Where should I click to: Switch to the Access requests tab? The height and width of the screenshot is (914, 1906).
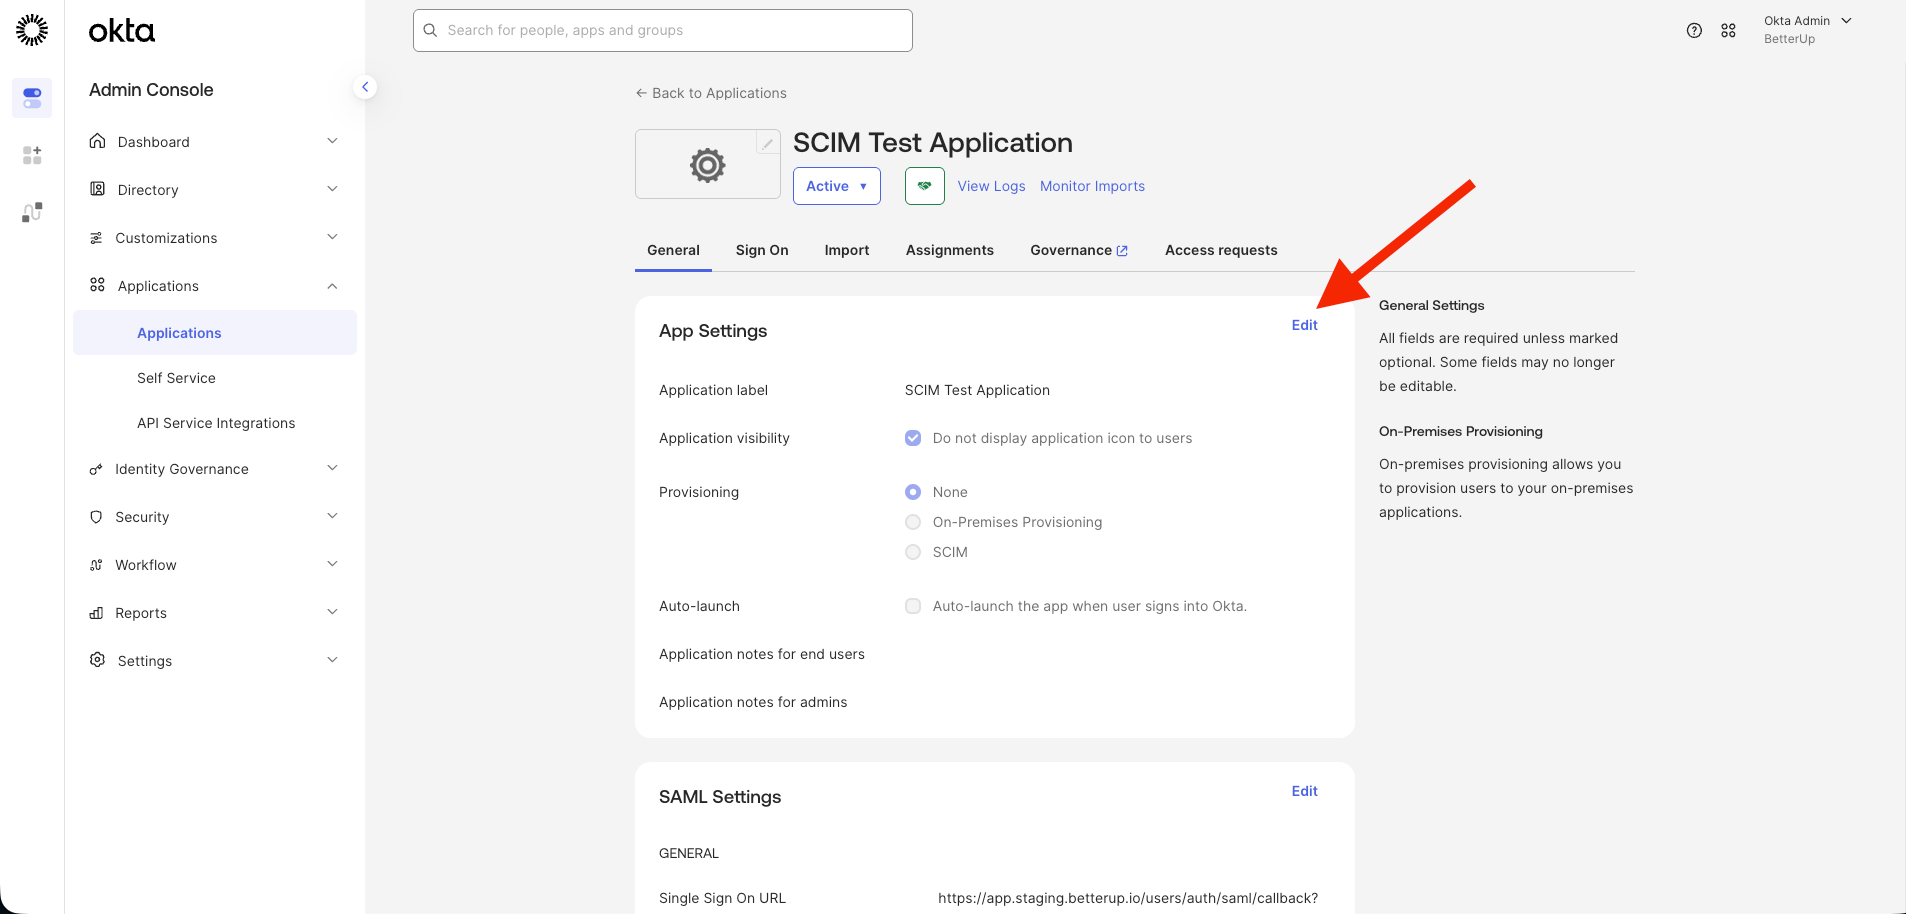tap(1221, 250)
